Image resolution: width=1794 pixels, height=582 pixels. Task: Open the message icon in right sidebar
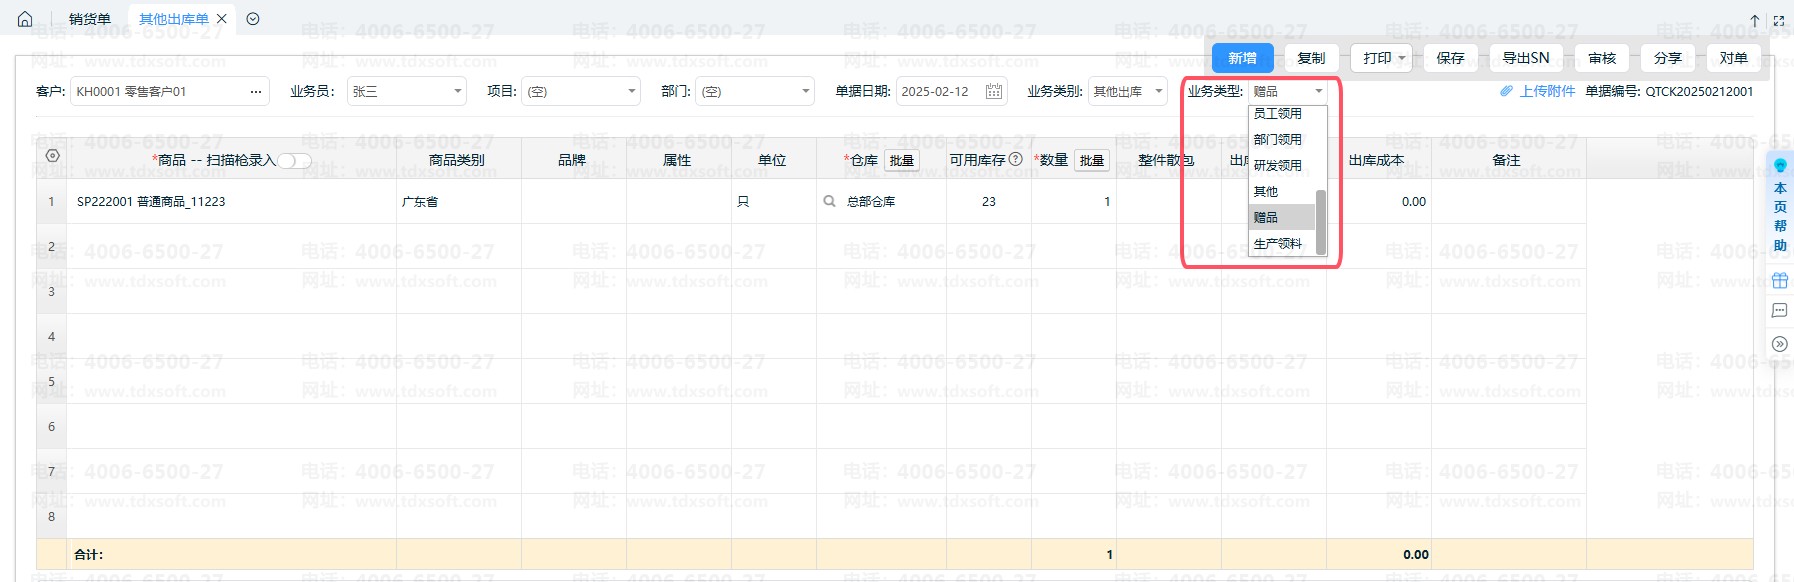tap(1779, 311)
